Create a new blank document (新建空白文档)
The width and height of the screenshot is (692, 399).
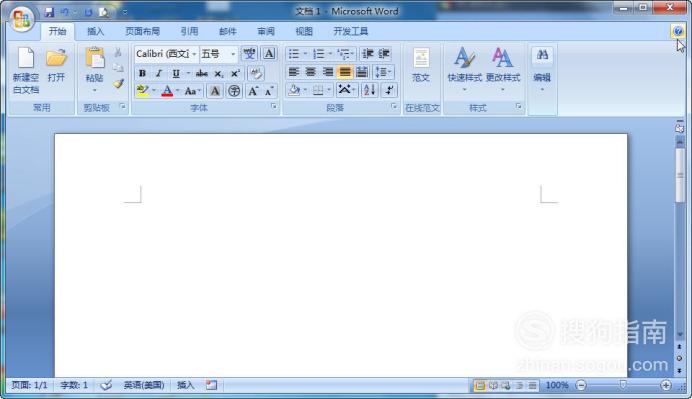[26, 71]
